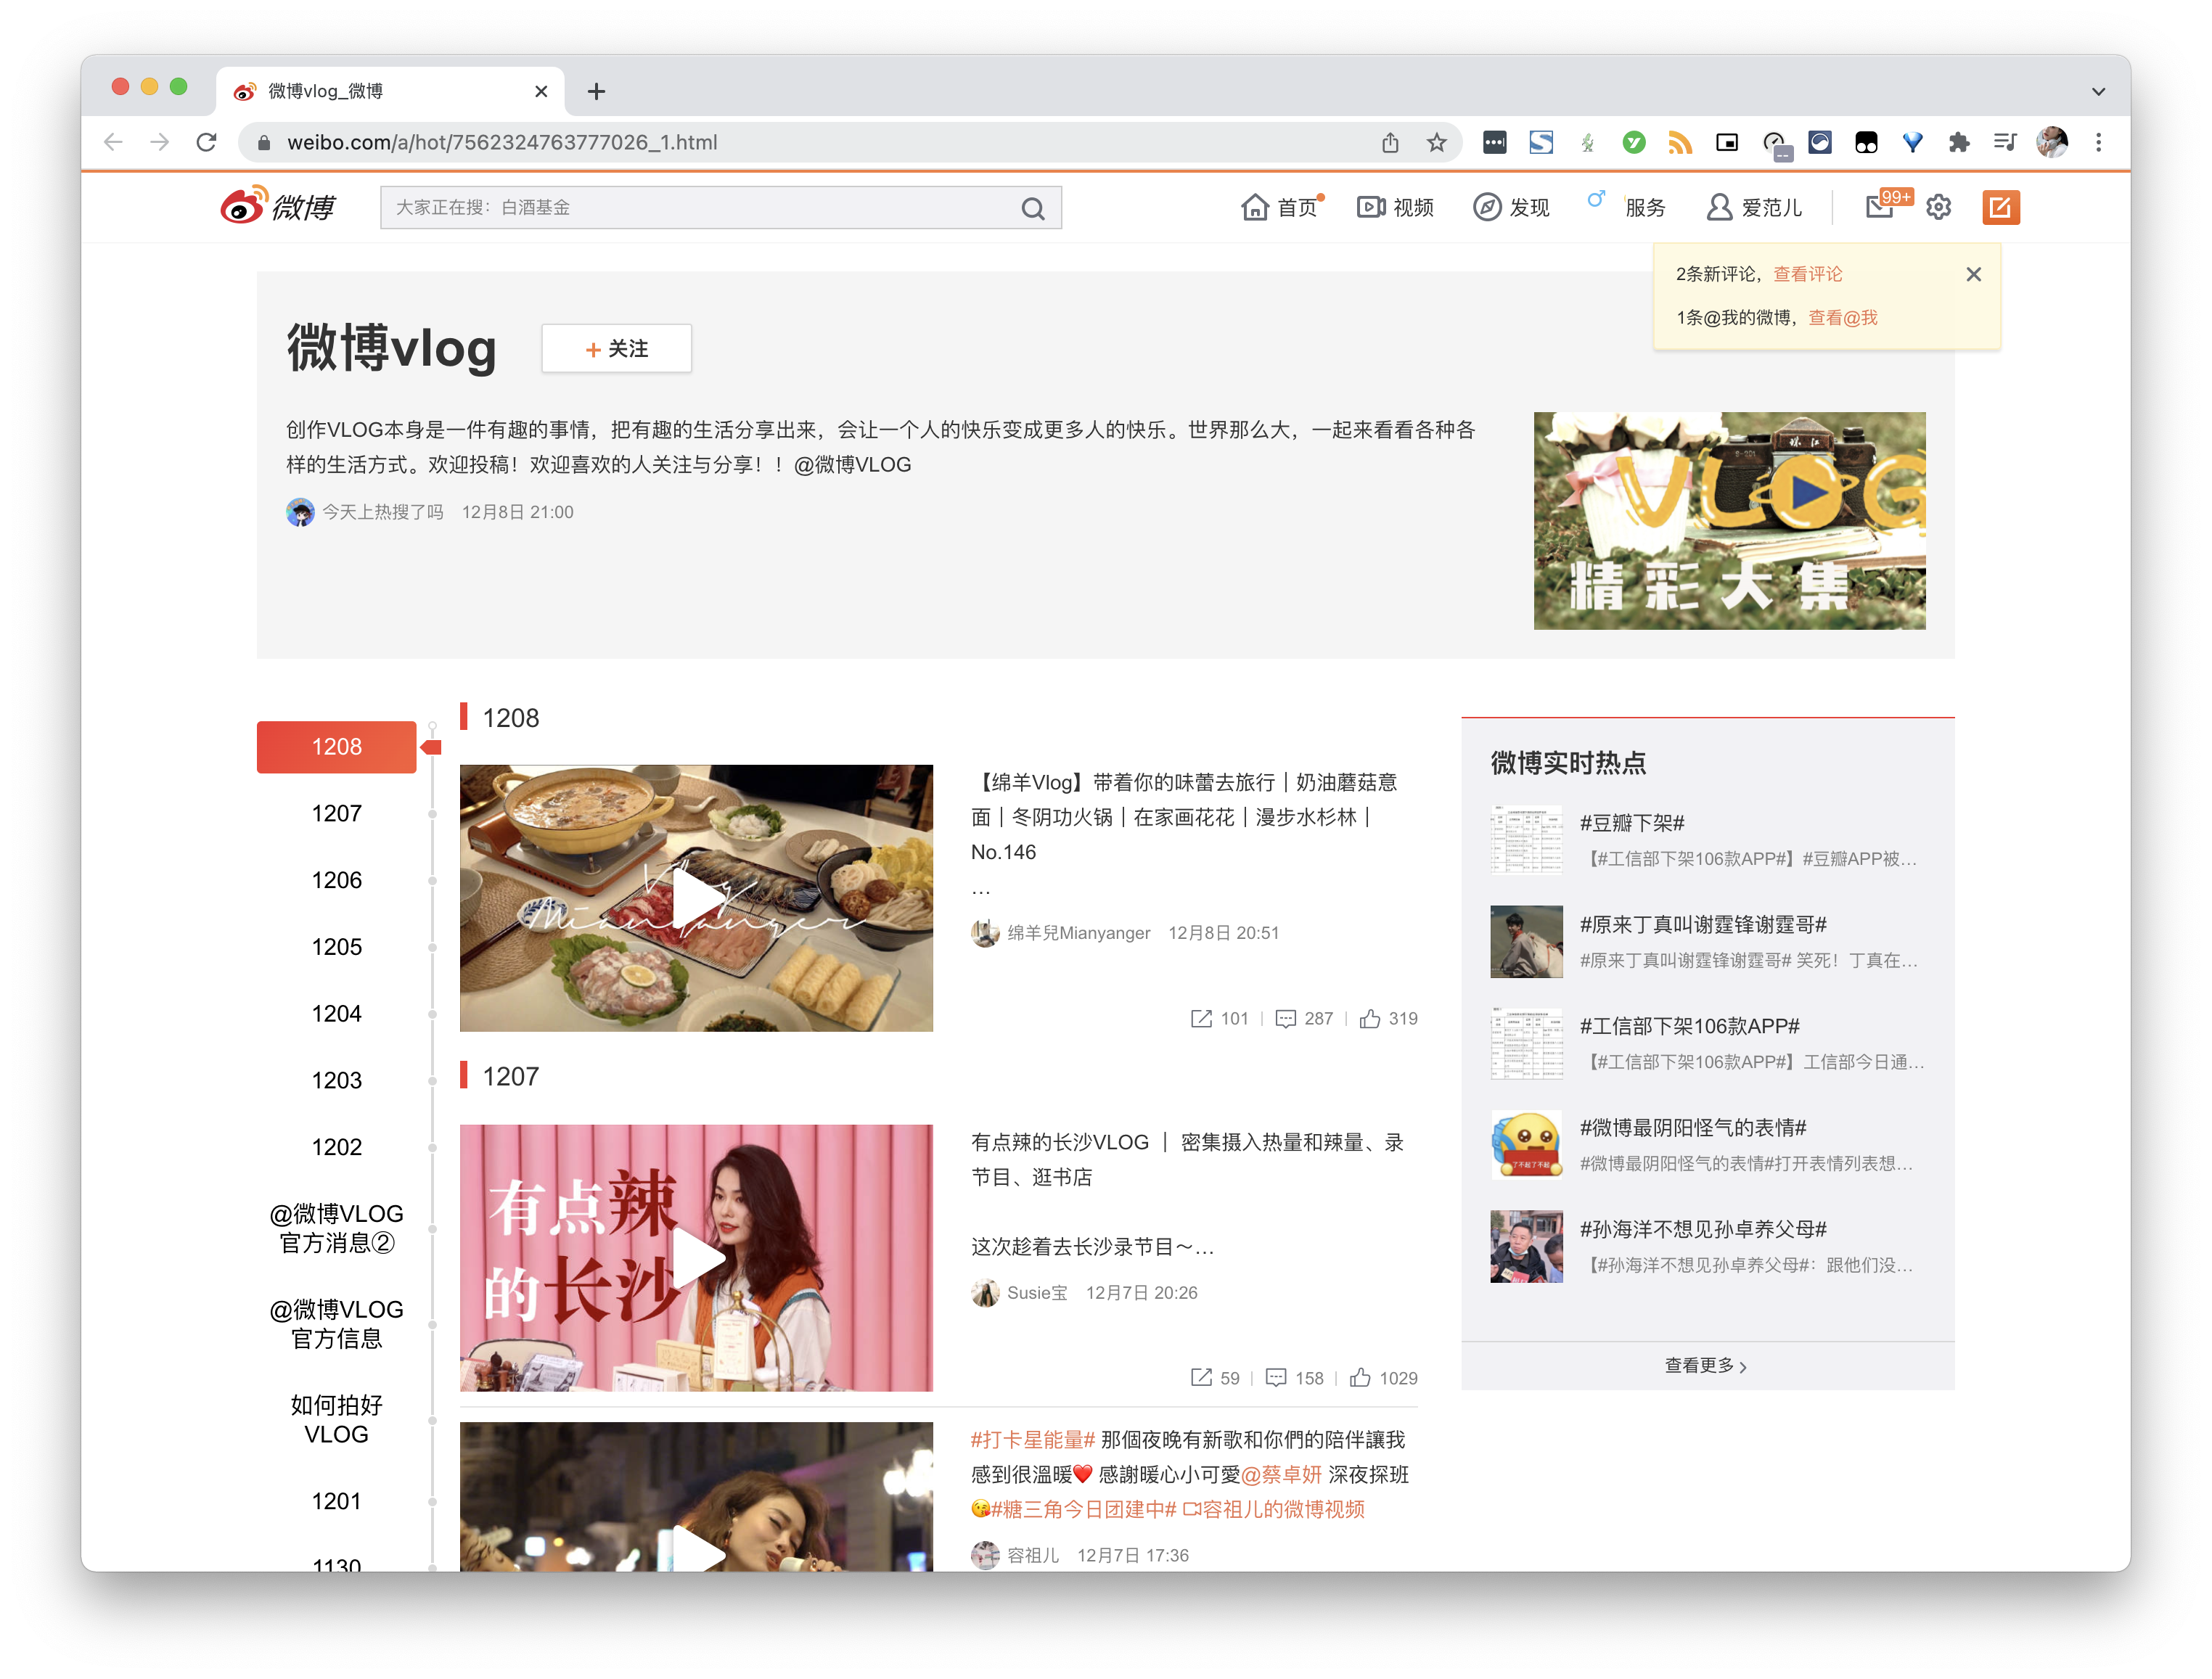2212x1679 pixels.
Task: Like the 绵羊Vlog post thumbs-up icon
Action: click(1370, 1018)
